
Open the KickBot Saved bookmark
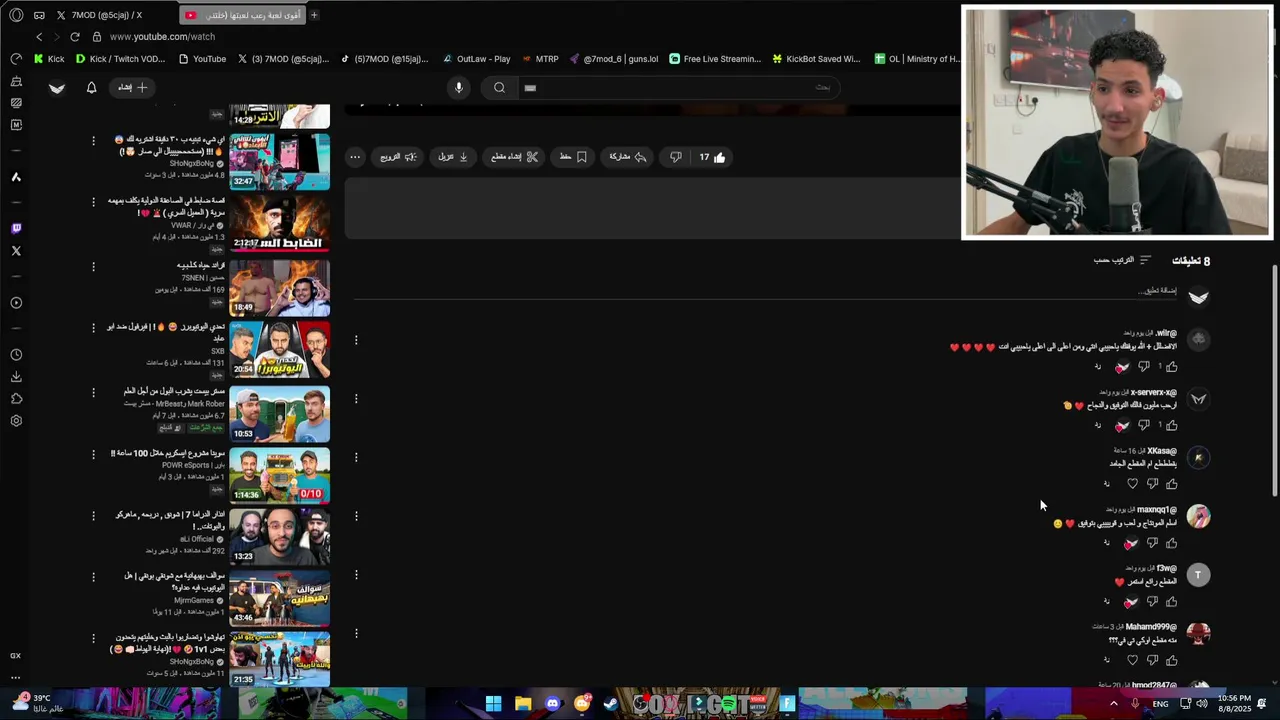[815, 59]
